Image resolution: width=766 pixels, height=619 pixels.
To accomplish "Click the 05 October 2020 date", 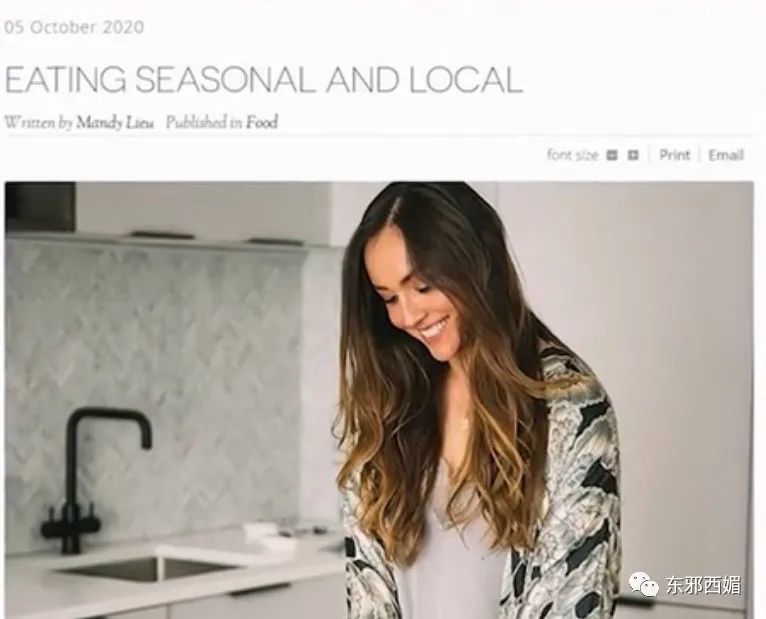I will click(74, 27).
